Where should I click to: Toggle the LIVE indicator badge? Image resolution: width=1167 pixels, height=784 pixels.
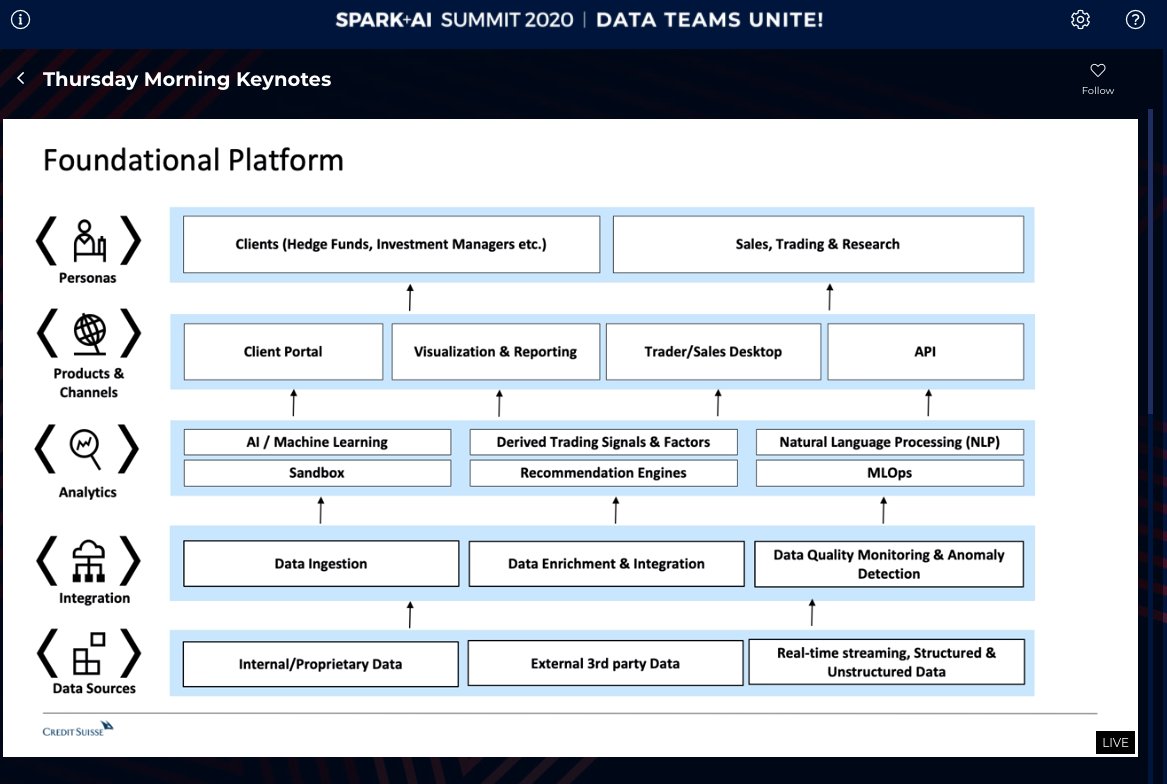click(x=1114, y=742)
